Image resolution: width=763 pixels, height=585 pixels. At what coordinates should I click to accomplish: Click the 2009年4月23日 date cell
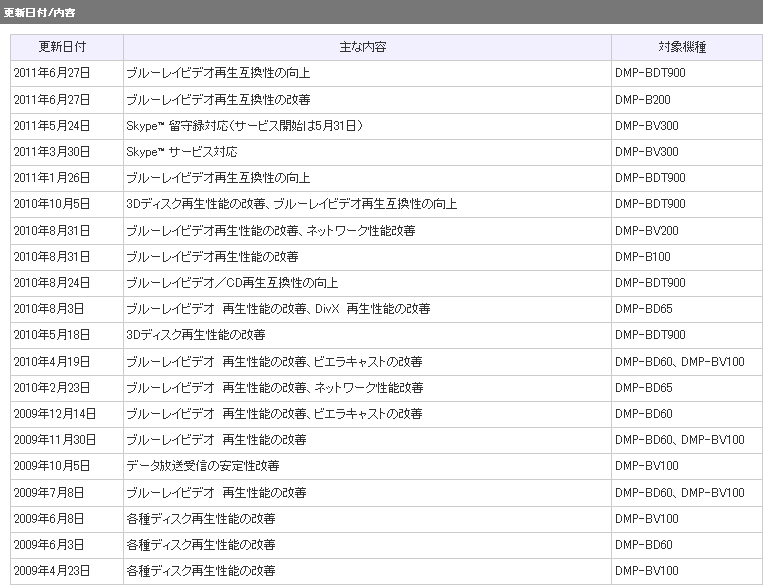click(x=67, y=571)
